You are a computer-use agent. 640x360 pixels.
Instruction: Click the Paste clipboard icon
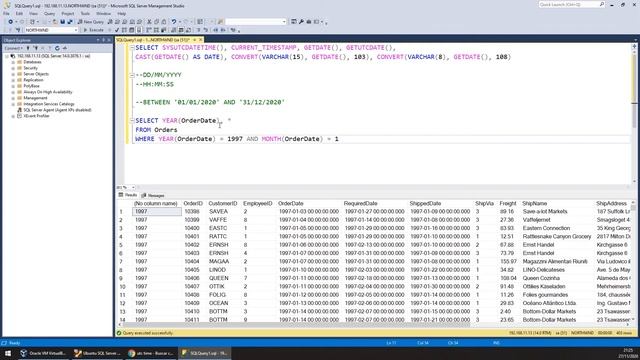coord(164,22)
